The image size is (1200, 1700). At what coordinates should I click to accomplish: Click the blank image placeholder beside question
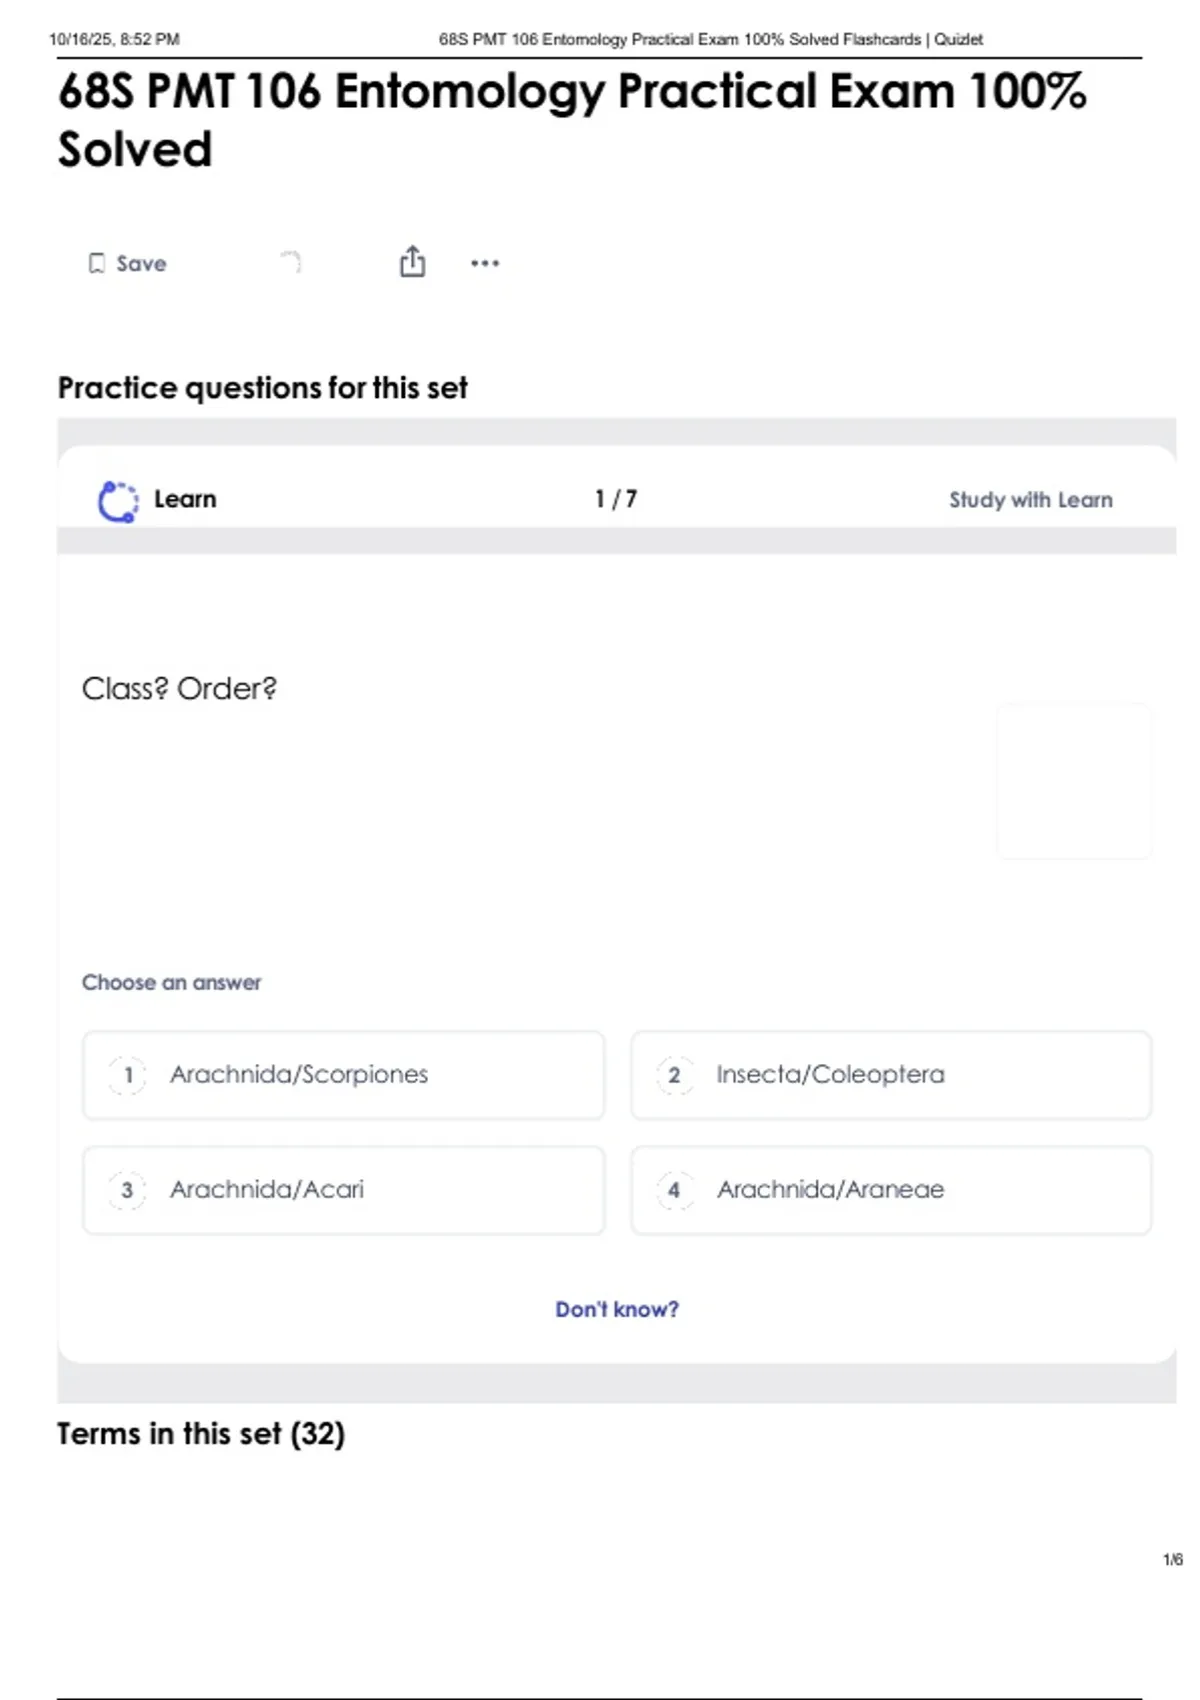click(x=1074, y=781)
